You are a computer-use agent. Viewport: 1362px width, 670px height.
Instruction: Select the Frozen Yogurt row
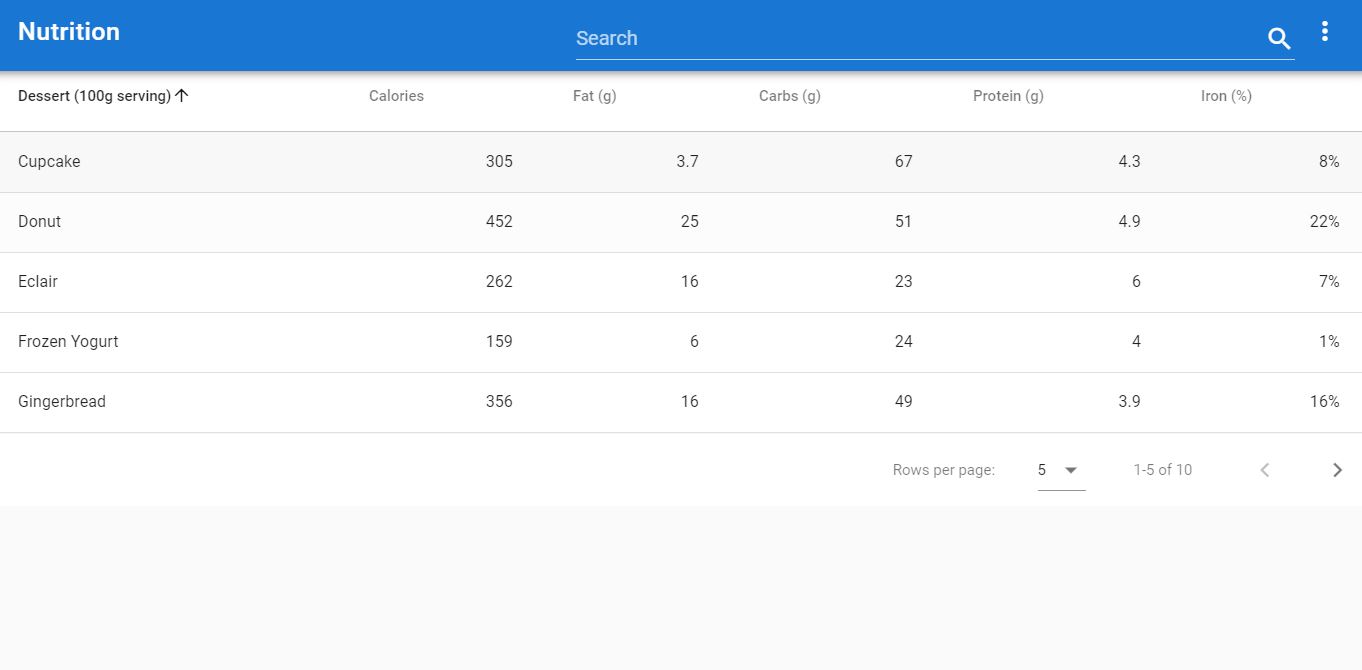click(x=68, y=341)
